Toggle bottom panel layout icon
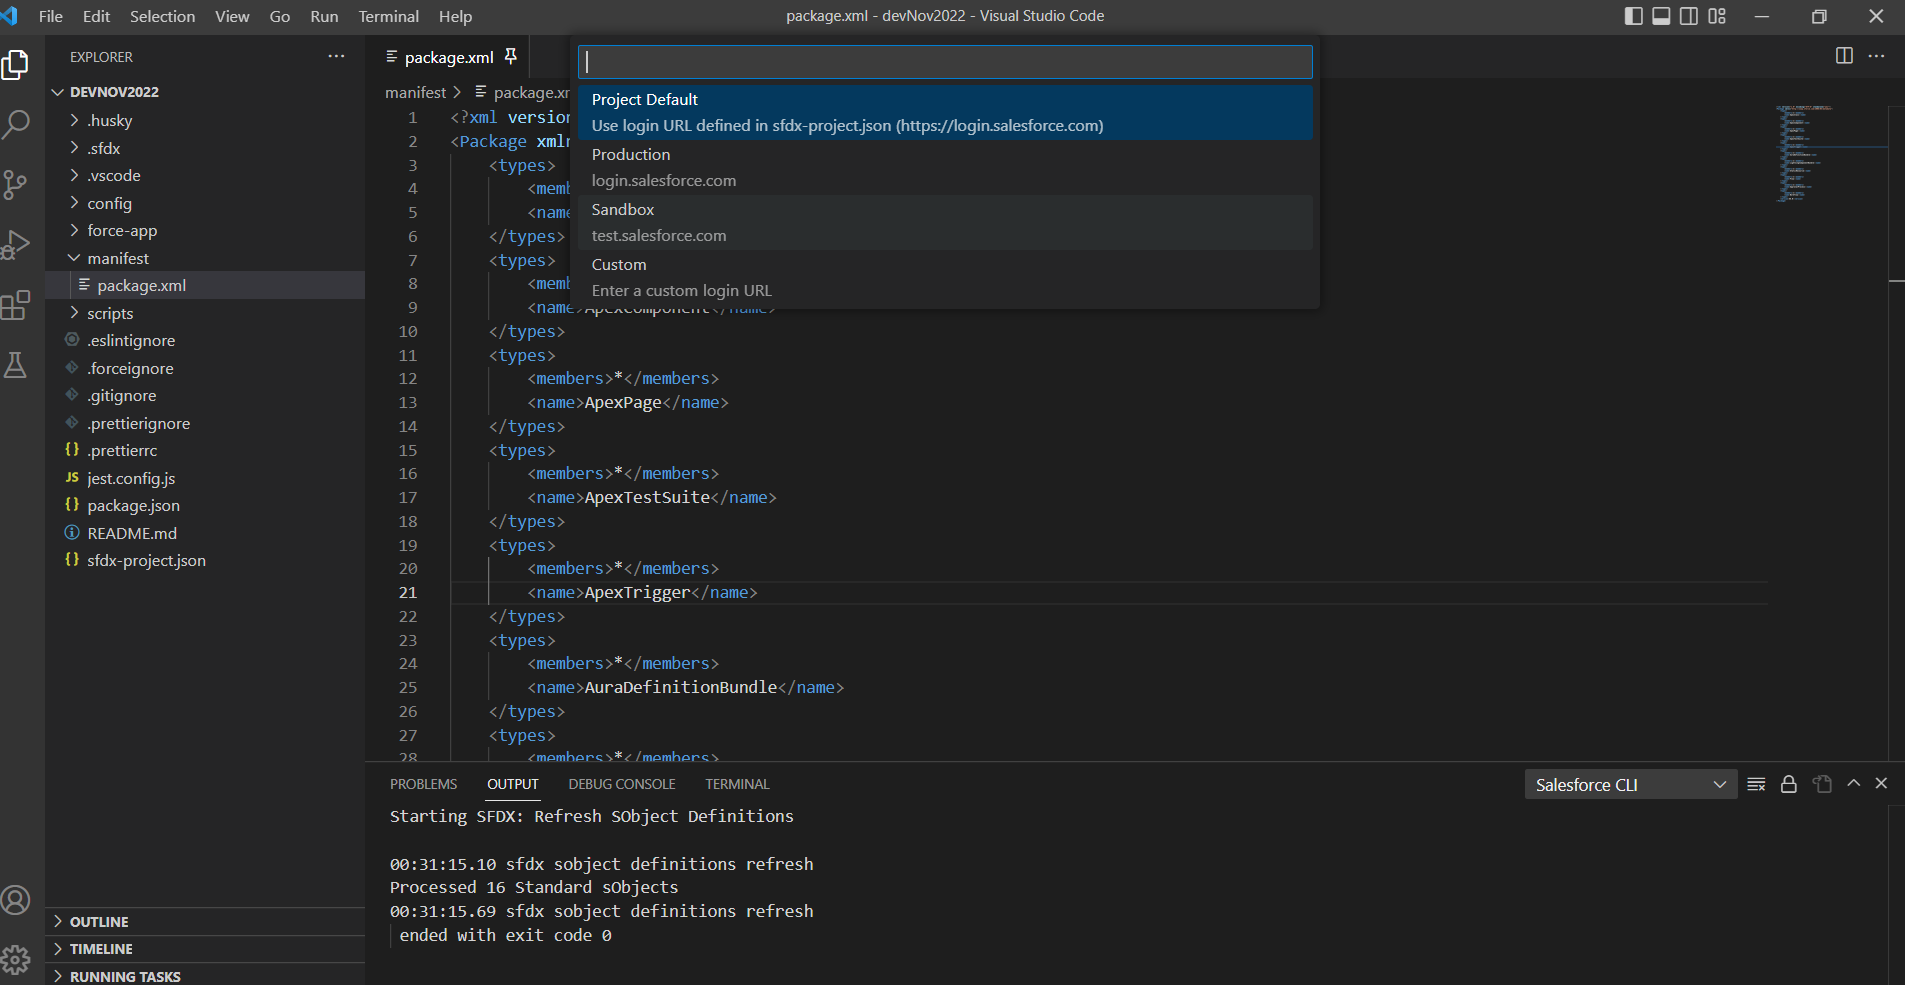The image size is (1905, 985). (x=1661, y=16)
